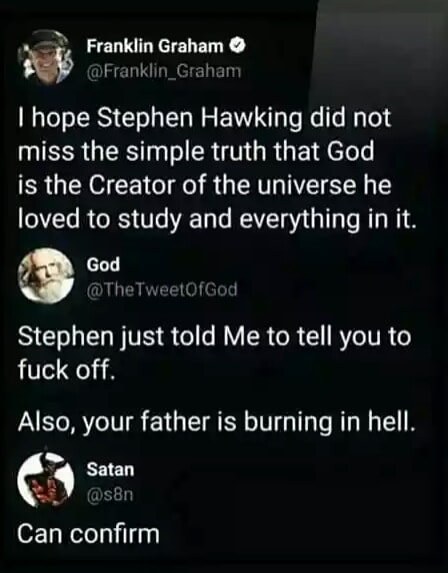Click the line 'miss the simple truth that God'
Image resolution: width=448 pixels, height=573 pixels.
click(x=196, y=151)
